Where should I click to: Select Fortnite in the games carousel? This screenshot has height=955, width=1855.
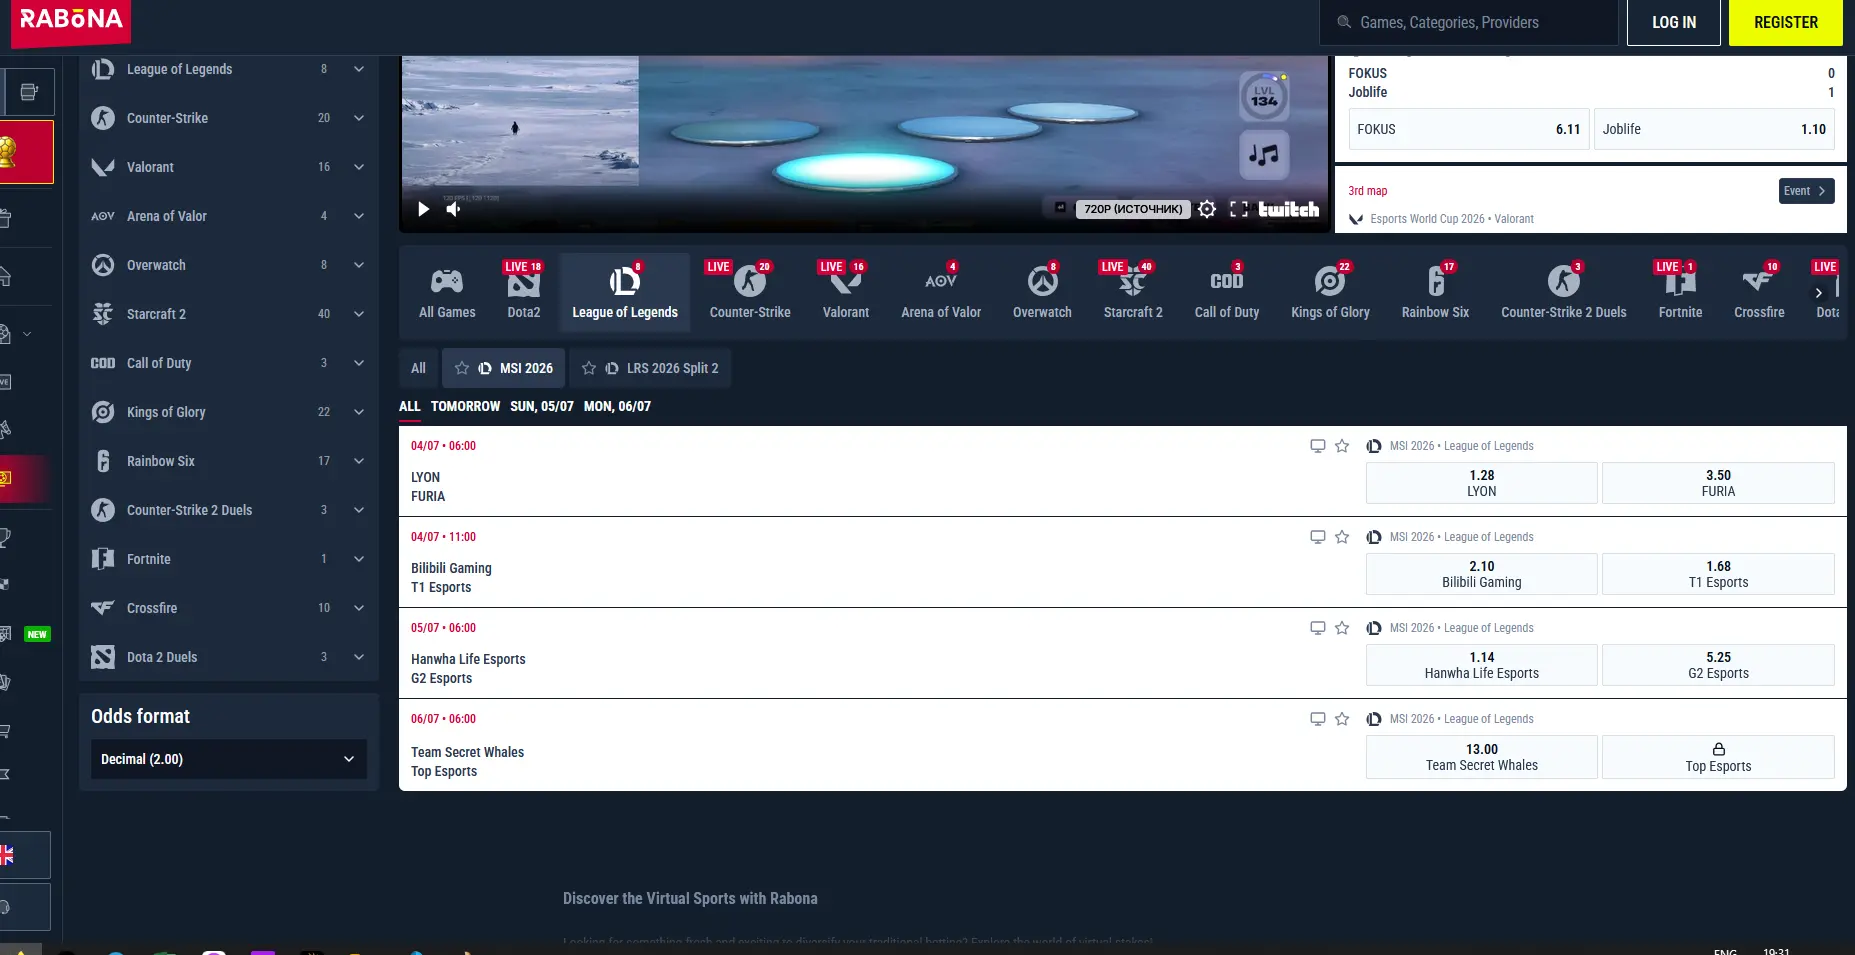tap(1680, 291)
